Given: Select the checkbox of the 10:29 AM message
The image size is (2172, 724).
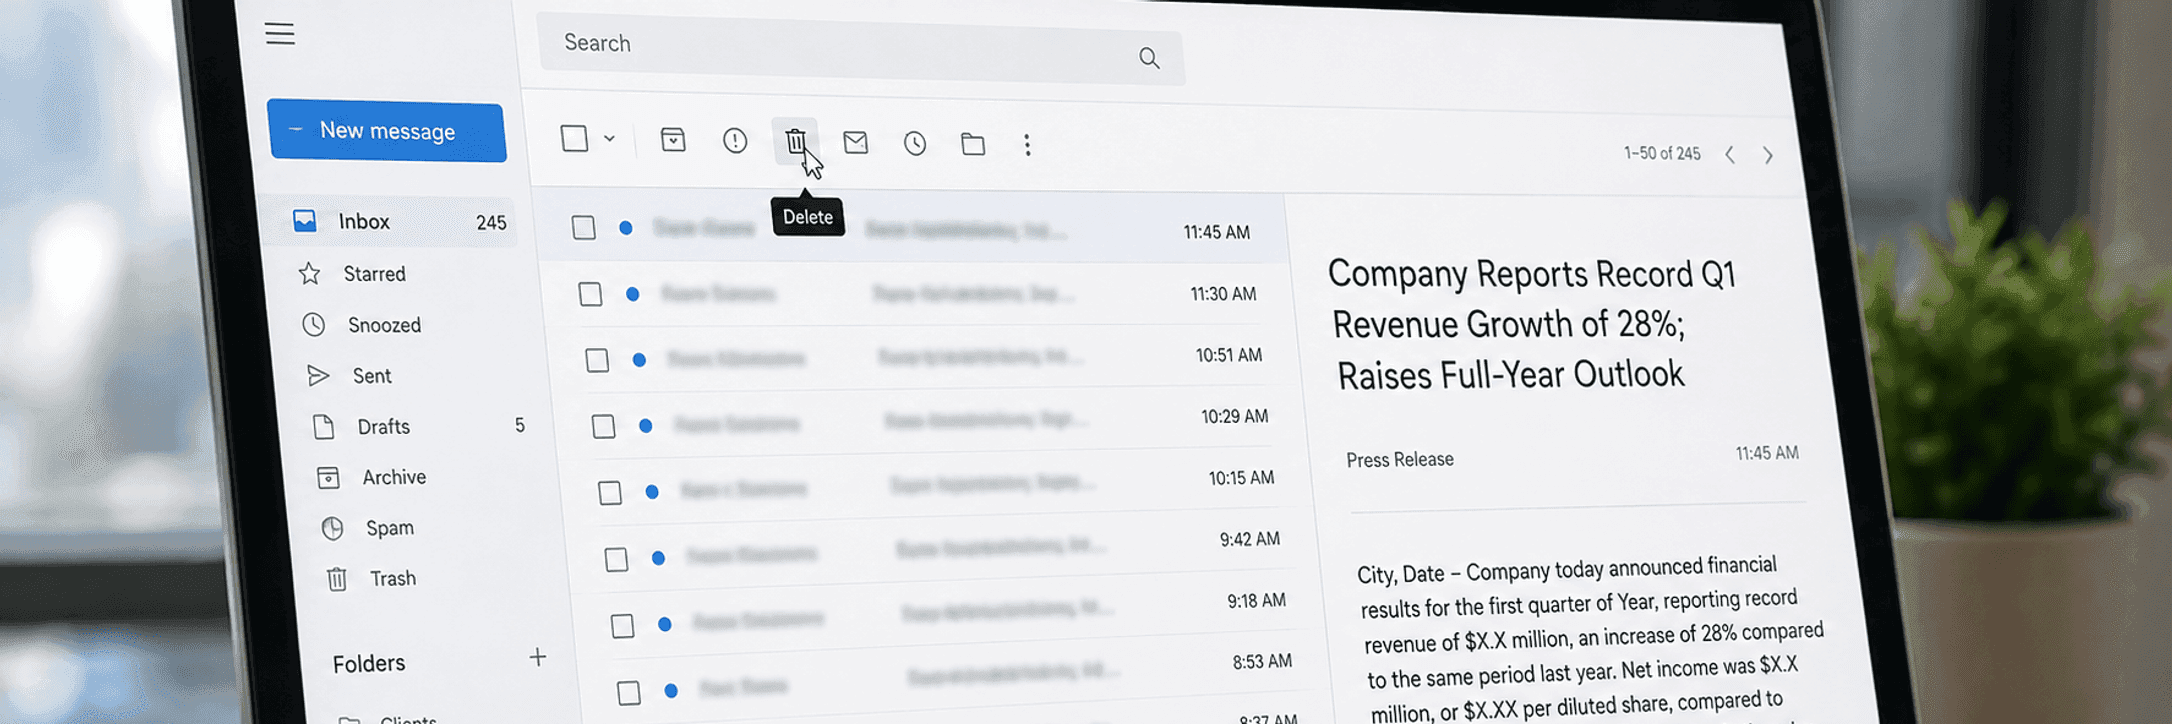Looking at the screenshot, I should 603,426.
